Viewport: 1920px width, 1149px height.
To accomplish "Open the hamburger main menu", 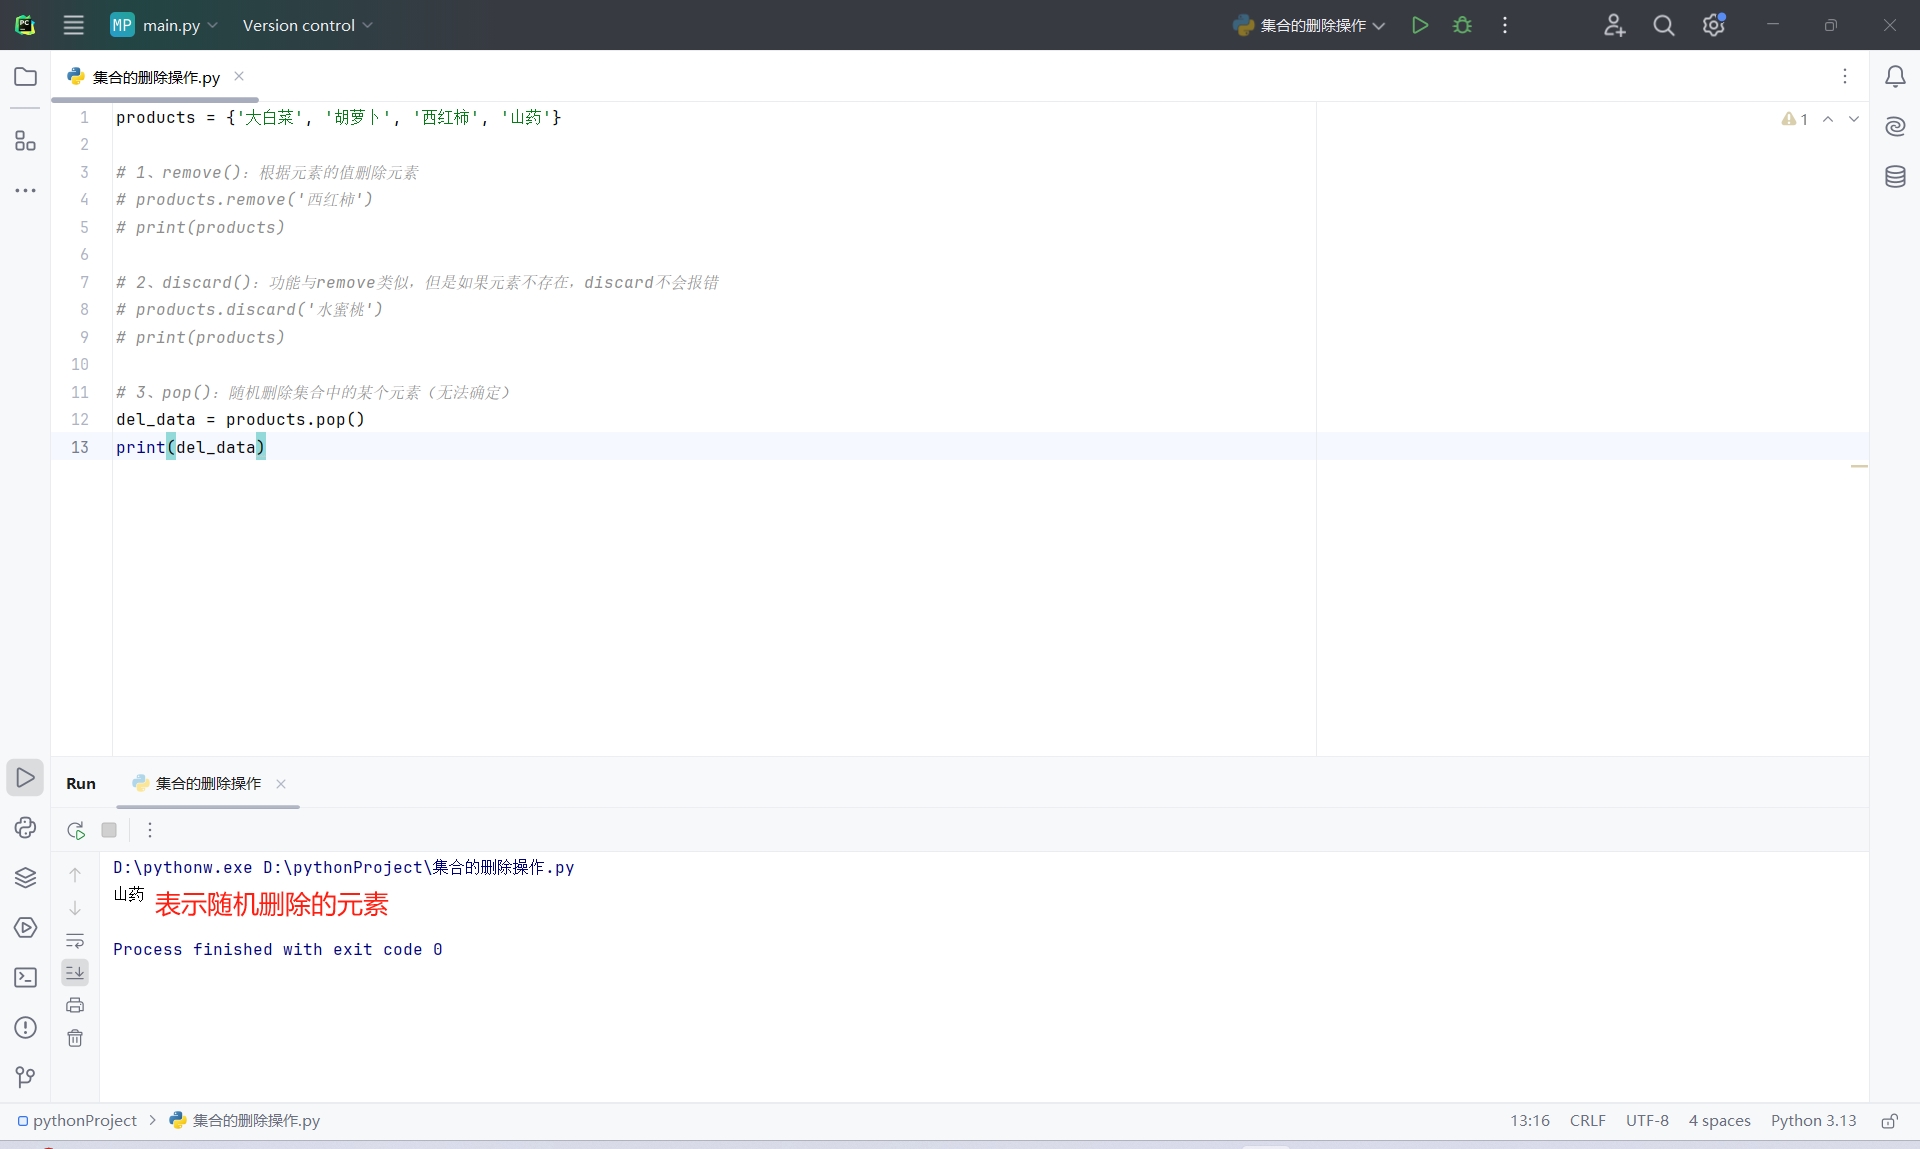I will [73, 25].
